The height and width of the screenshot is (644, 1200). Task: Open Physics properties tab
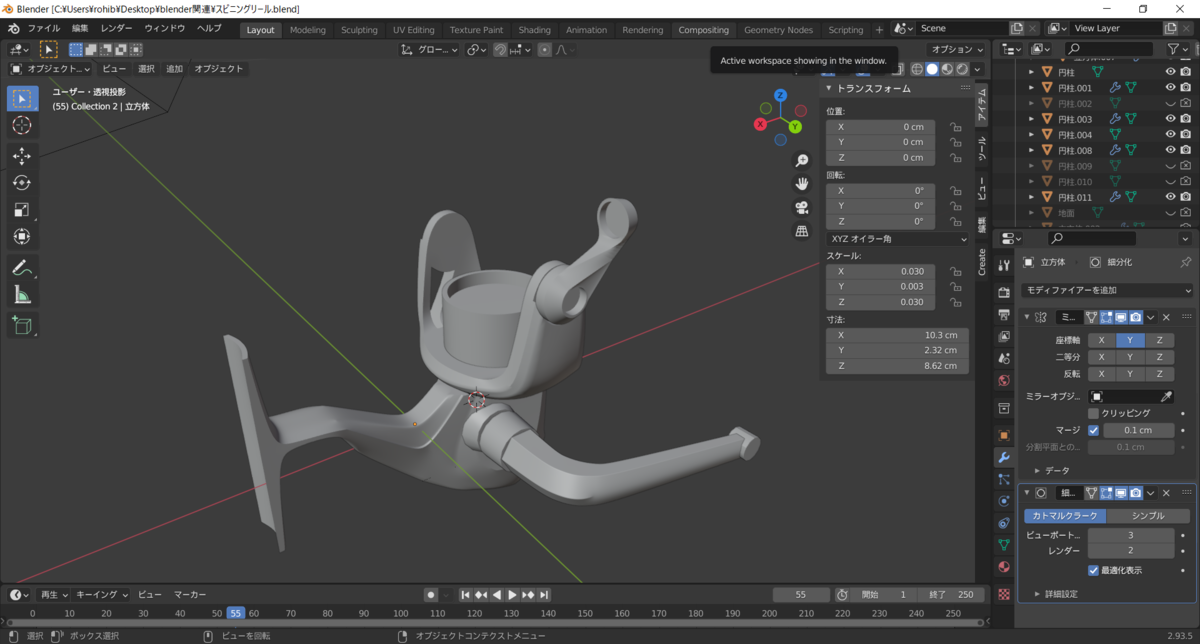point(1004,501)
